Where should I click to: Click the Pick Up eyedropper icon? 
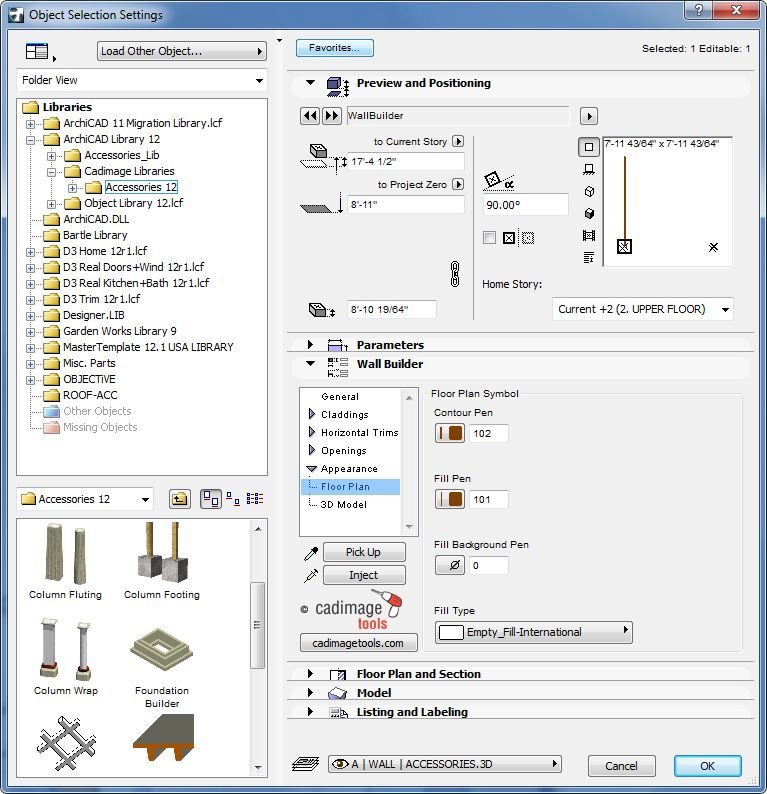[x=311, y=553]
